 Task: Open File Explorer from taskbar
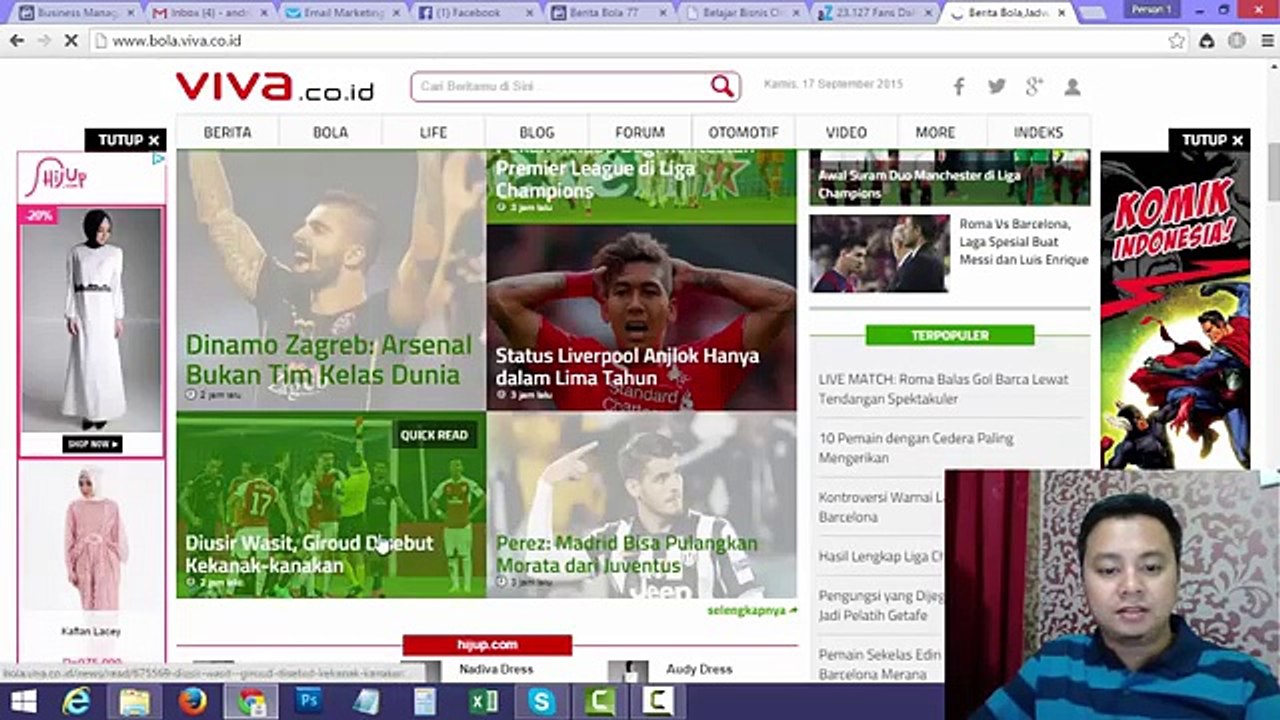(135, 702)
